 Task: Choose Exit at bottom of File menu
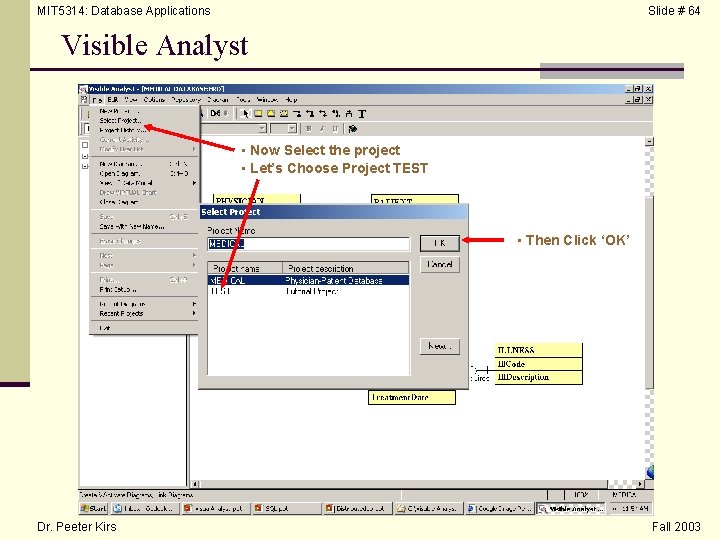pyautogui.click(x=145, y=328)
